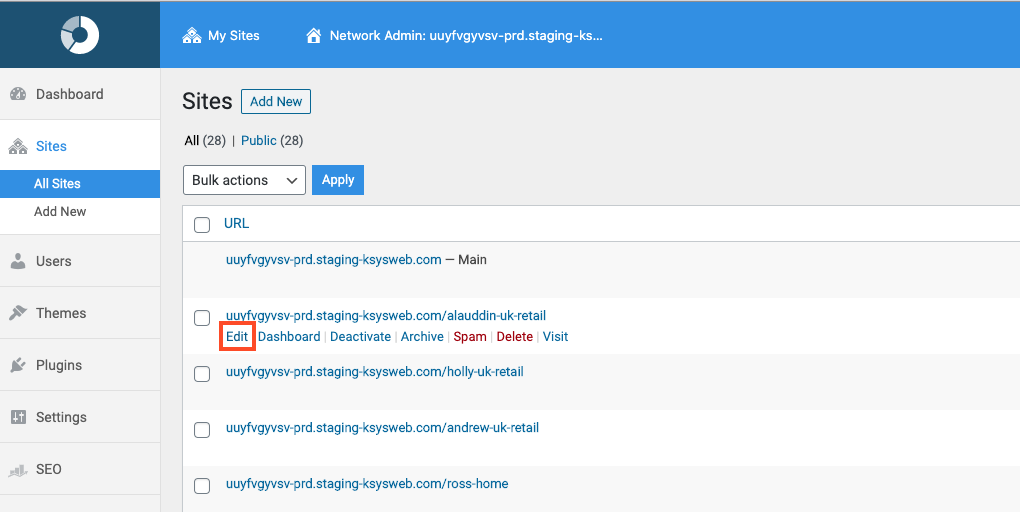The width and height of the screenshot is (1020, 512).
Task: Click the Themes paintbrush icon
Action: 18,313
